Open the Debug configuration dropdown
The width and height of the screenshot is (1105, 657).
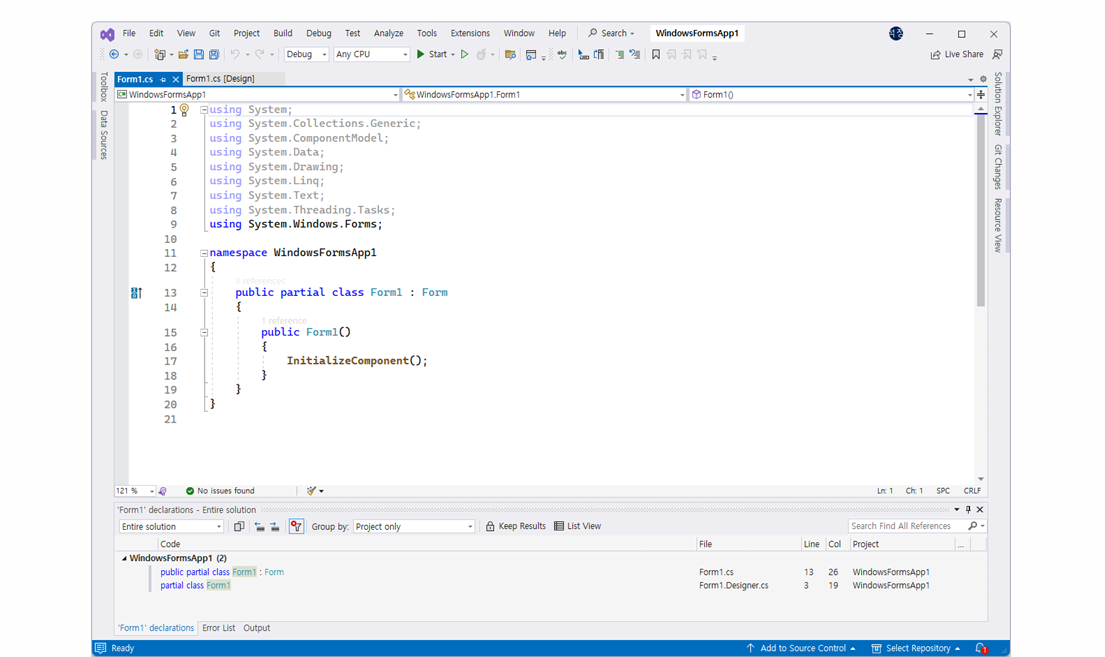(x=307, y=54)
